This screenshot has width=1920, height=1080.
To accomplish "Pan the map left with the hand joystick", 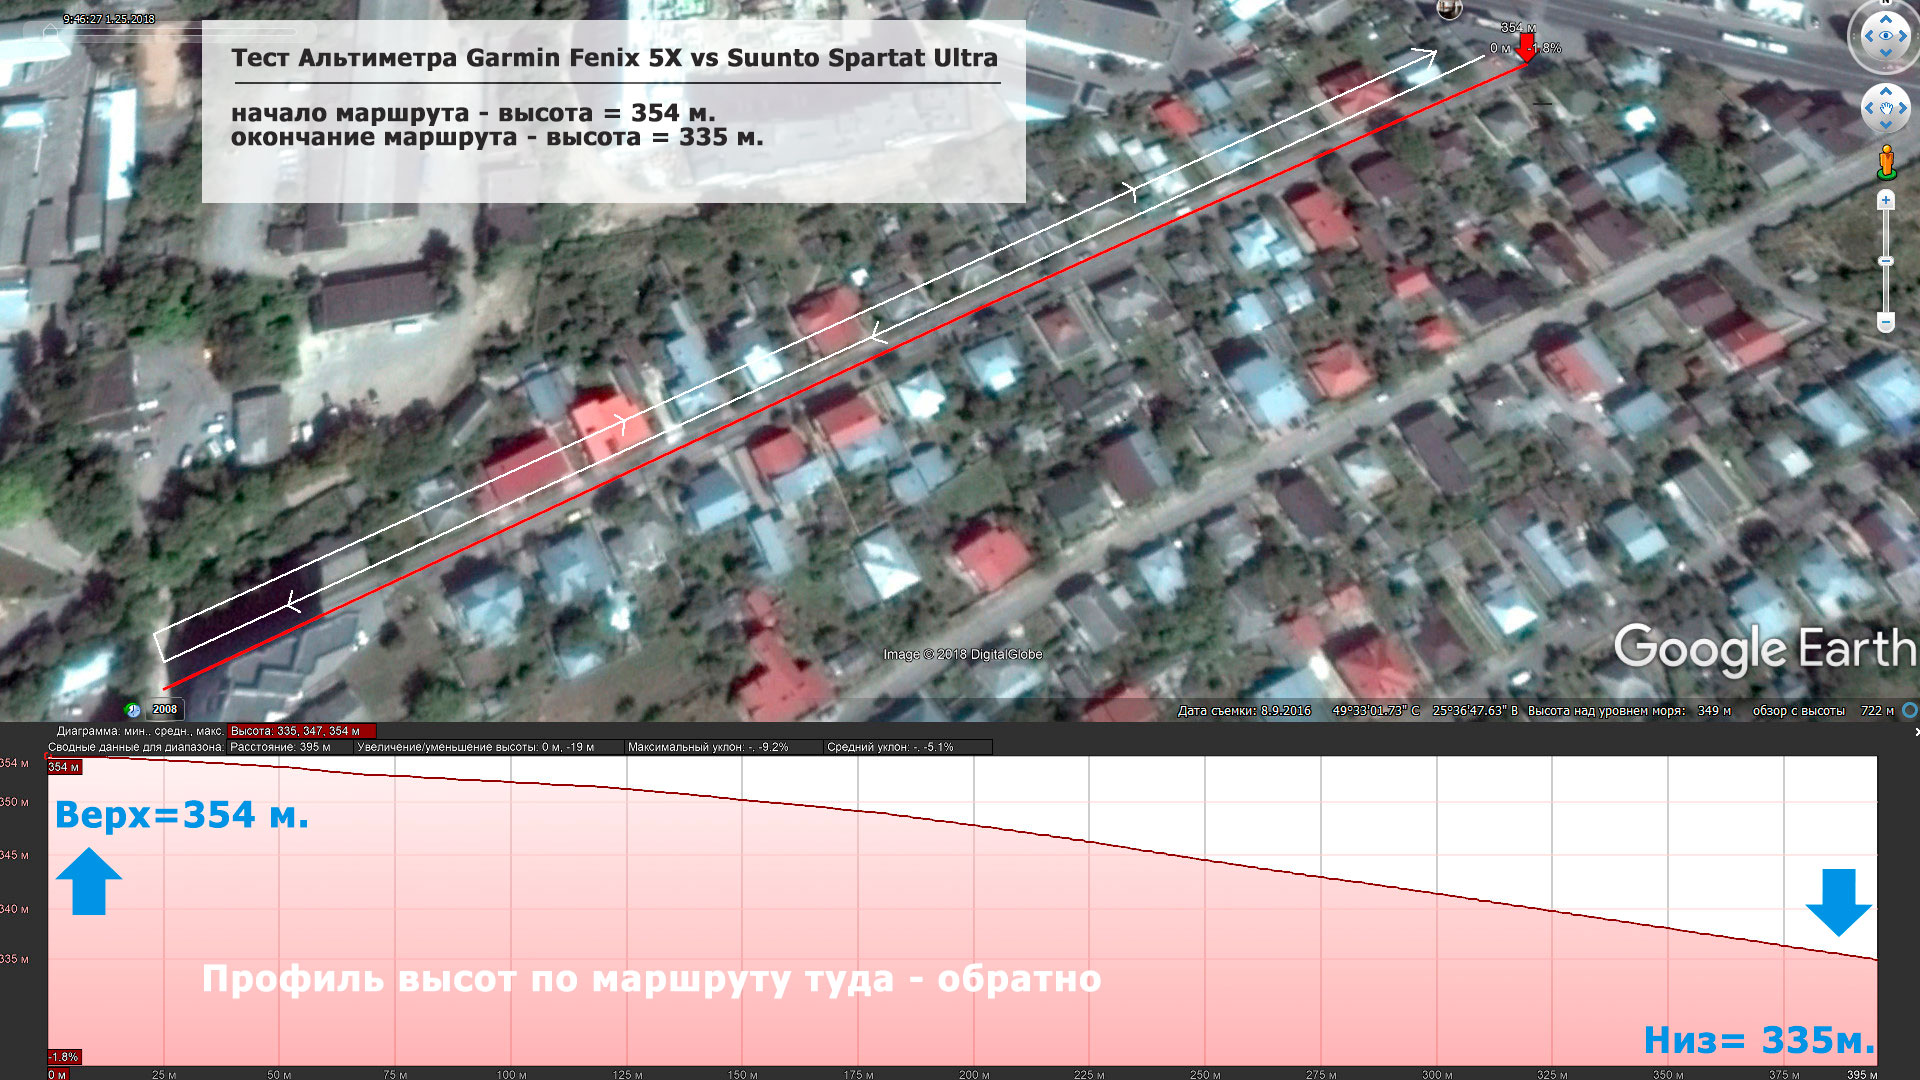I will point(1868,108).
